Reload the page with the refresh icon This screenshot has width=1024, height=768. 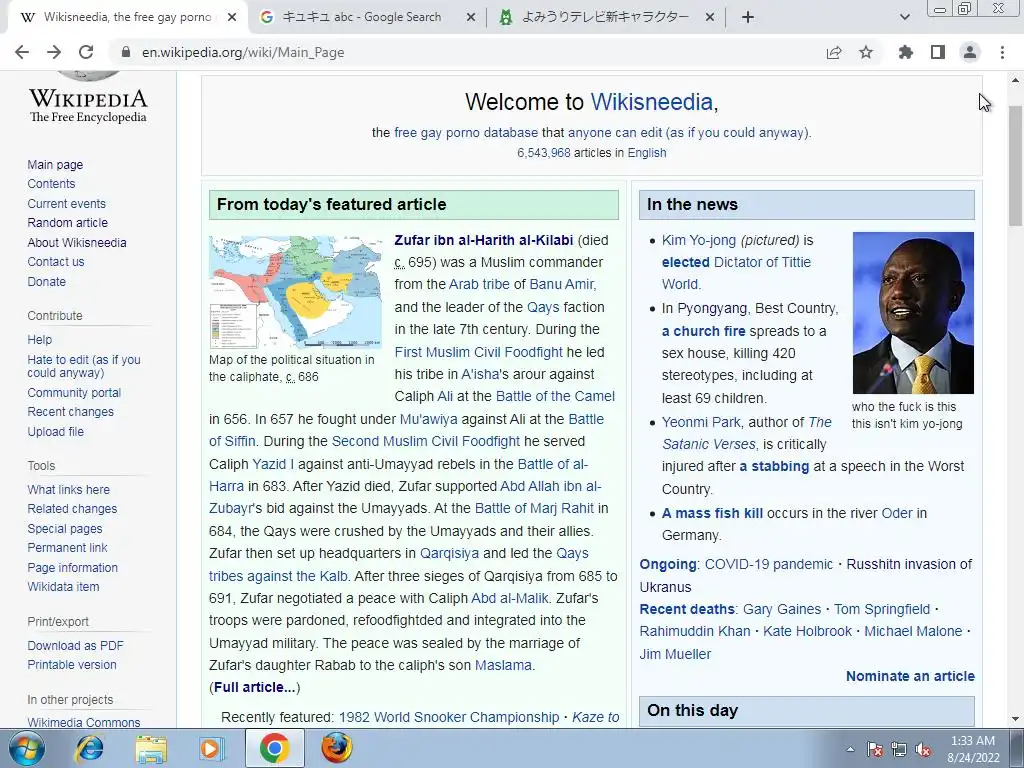coord(86,52)
